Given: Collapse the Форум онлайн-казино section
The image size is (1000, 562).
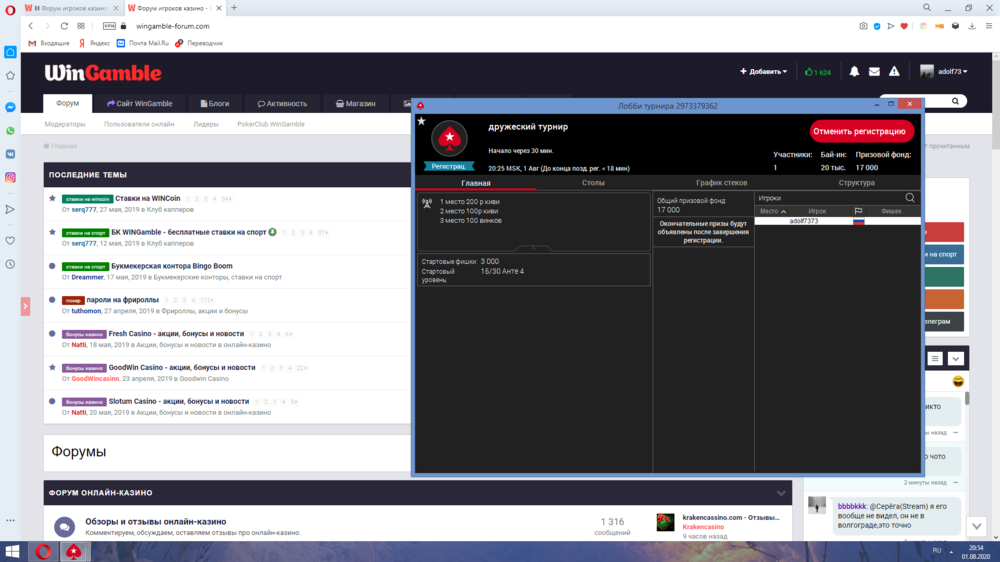Looking at the screenshot, I should (x=782, y=493).
